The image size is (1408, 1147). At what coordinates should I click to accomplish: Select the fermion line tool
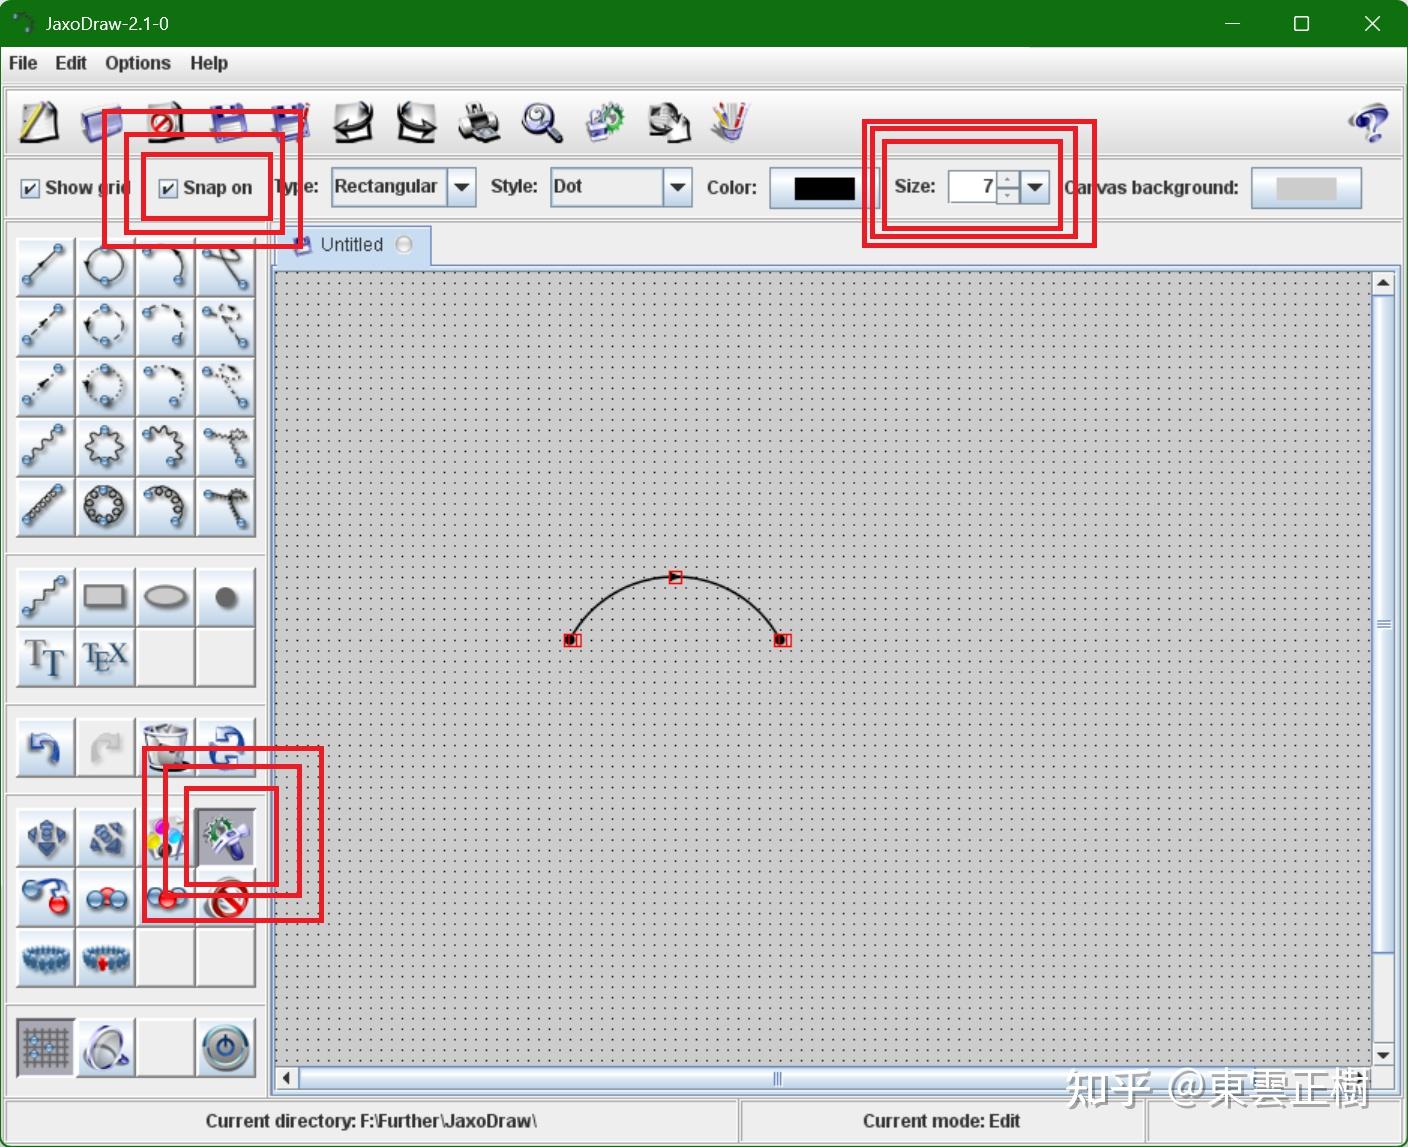click(x=45, y=267)
